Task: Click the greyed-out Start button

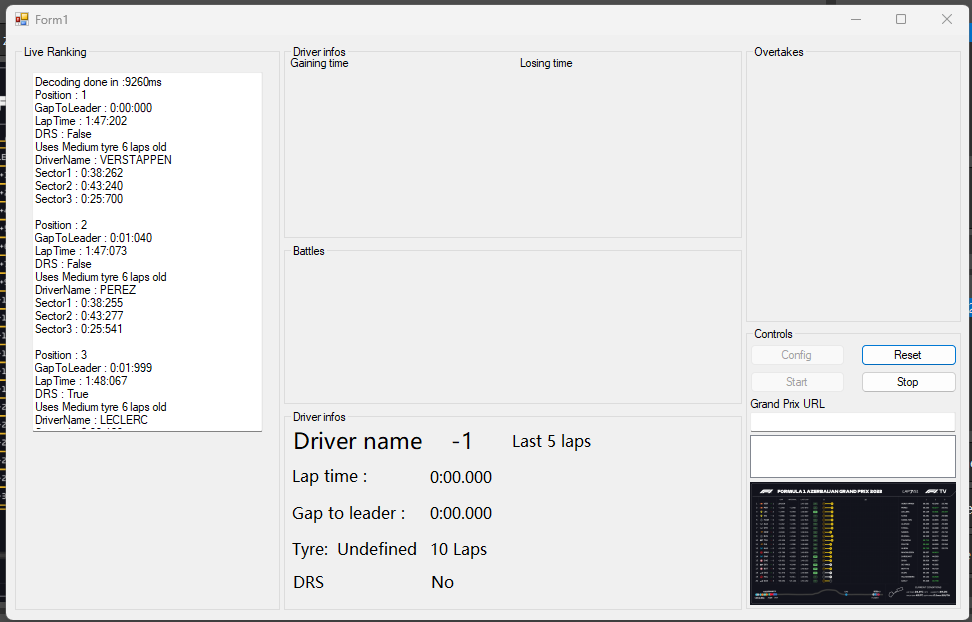Action: tap(797, 382)
